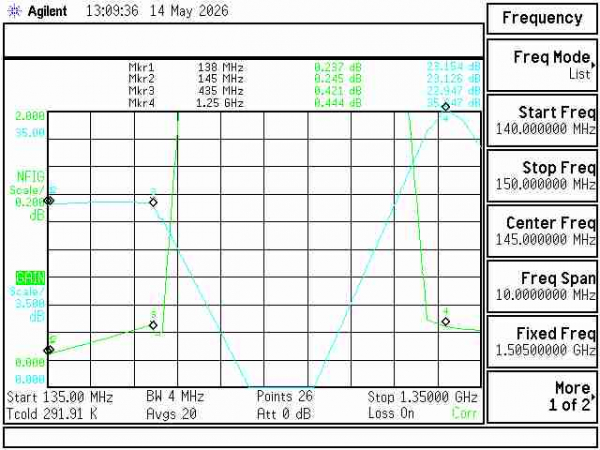Select the Center Freq 145 MHz softkey
Screen dimensions: 600x450
pyautogui.click(x=542, y=231)
